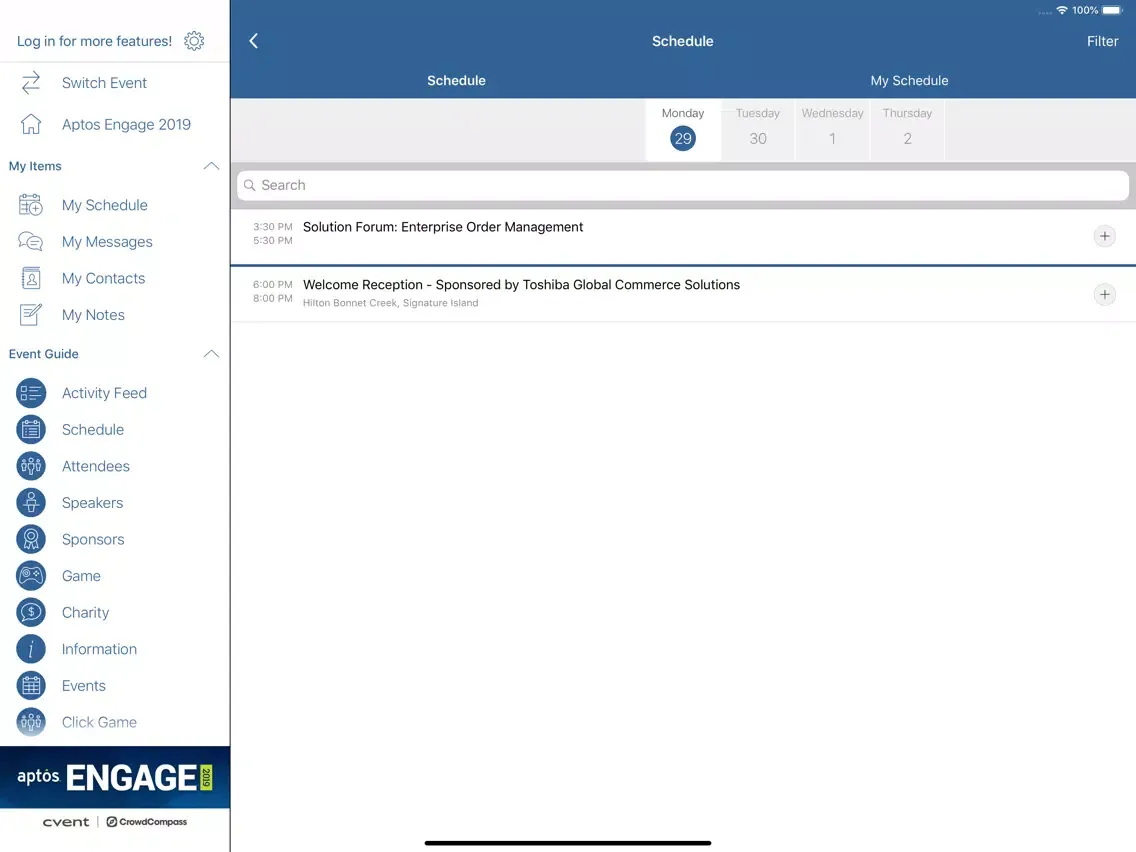Open My Messages label
This screenshot has height=852, width=1136.
tap(107, 242)
